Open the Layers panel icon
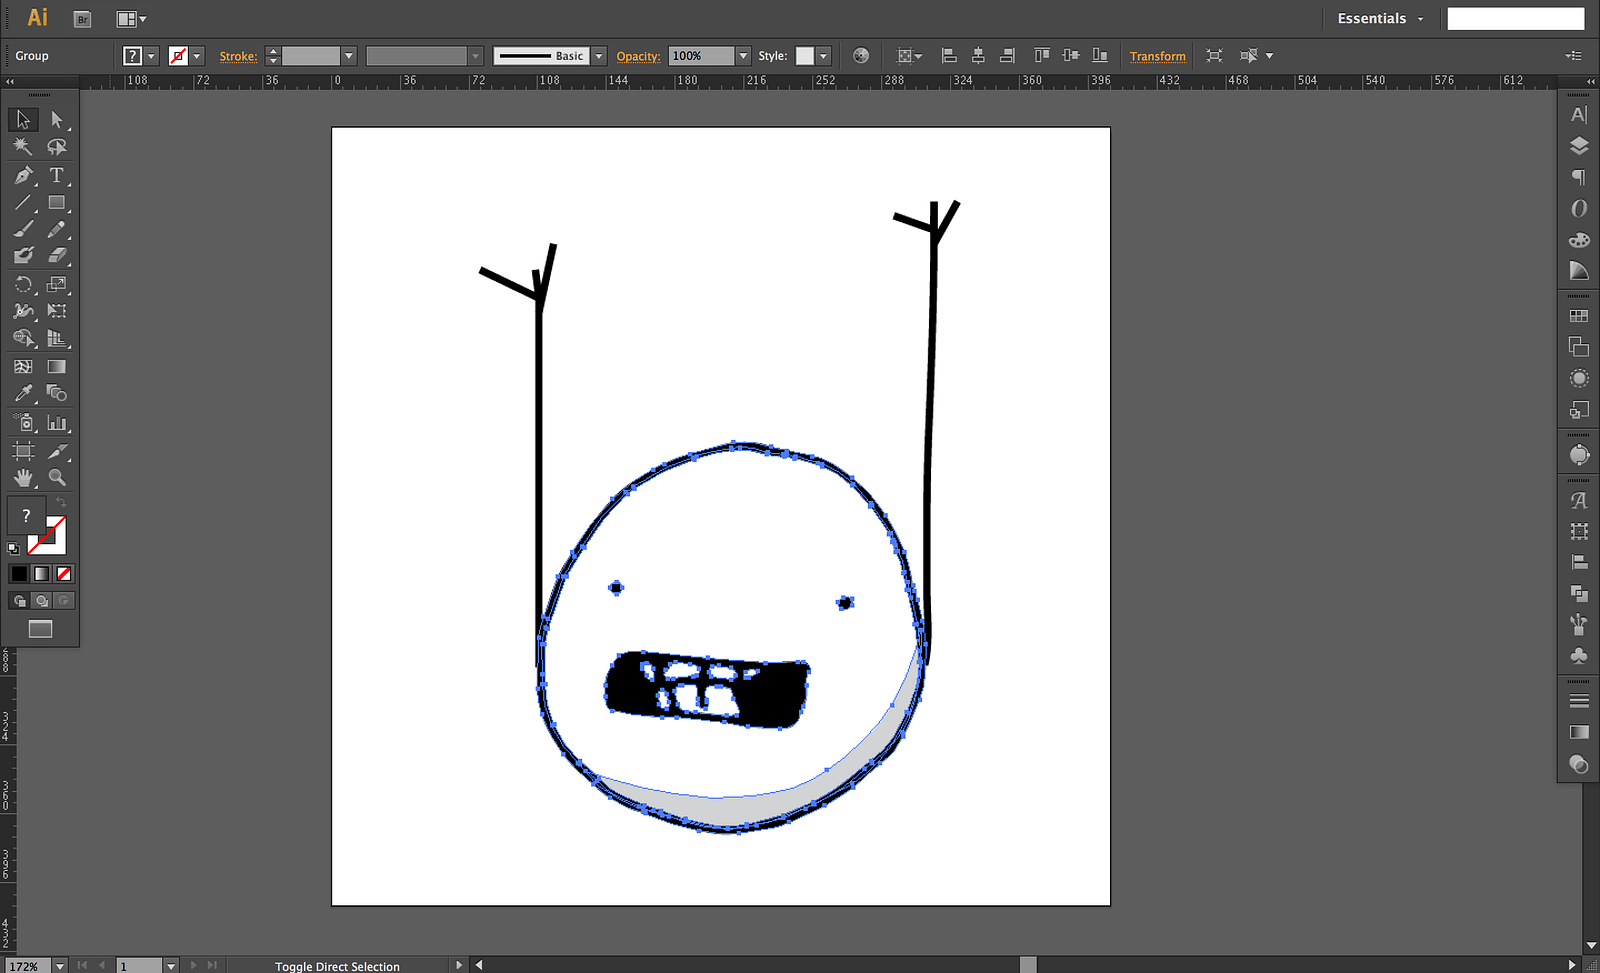This screenshot has height=973, width=1600. (x=1579, y=146)
